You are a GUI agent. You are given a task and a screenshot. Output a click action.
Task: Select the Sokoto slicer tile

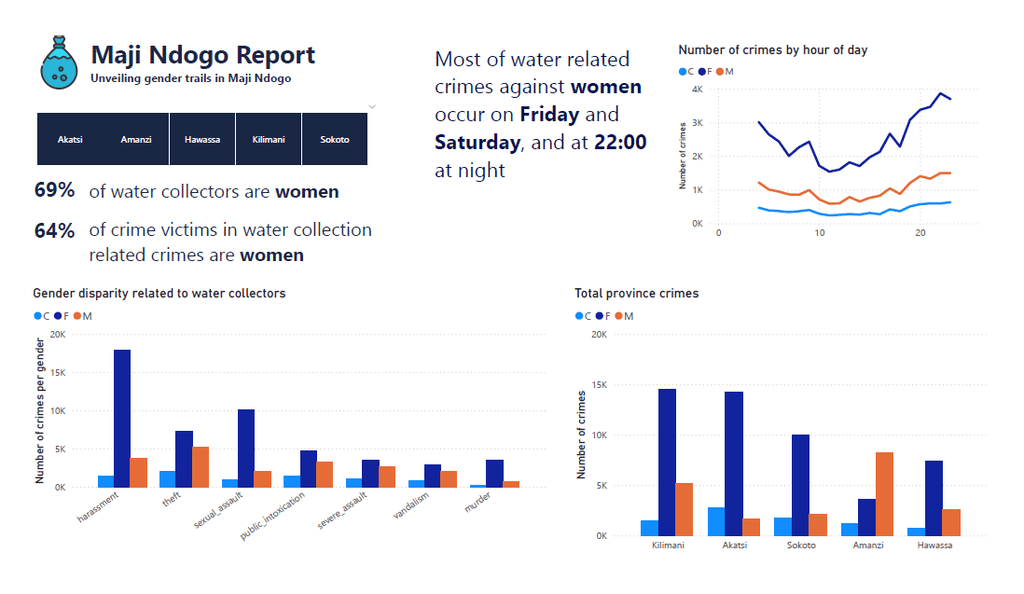pyautogui.click(x=334, y=139)
